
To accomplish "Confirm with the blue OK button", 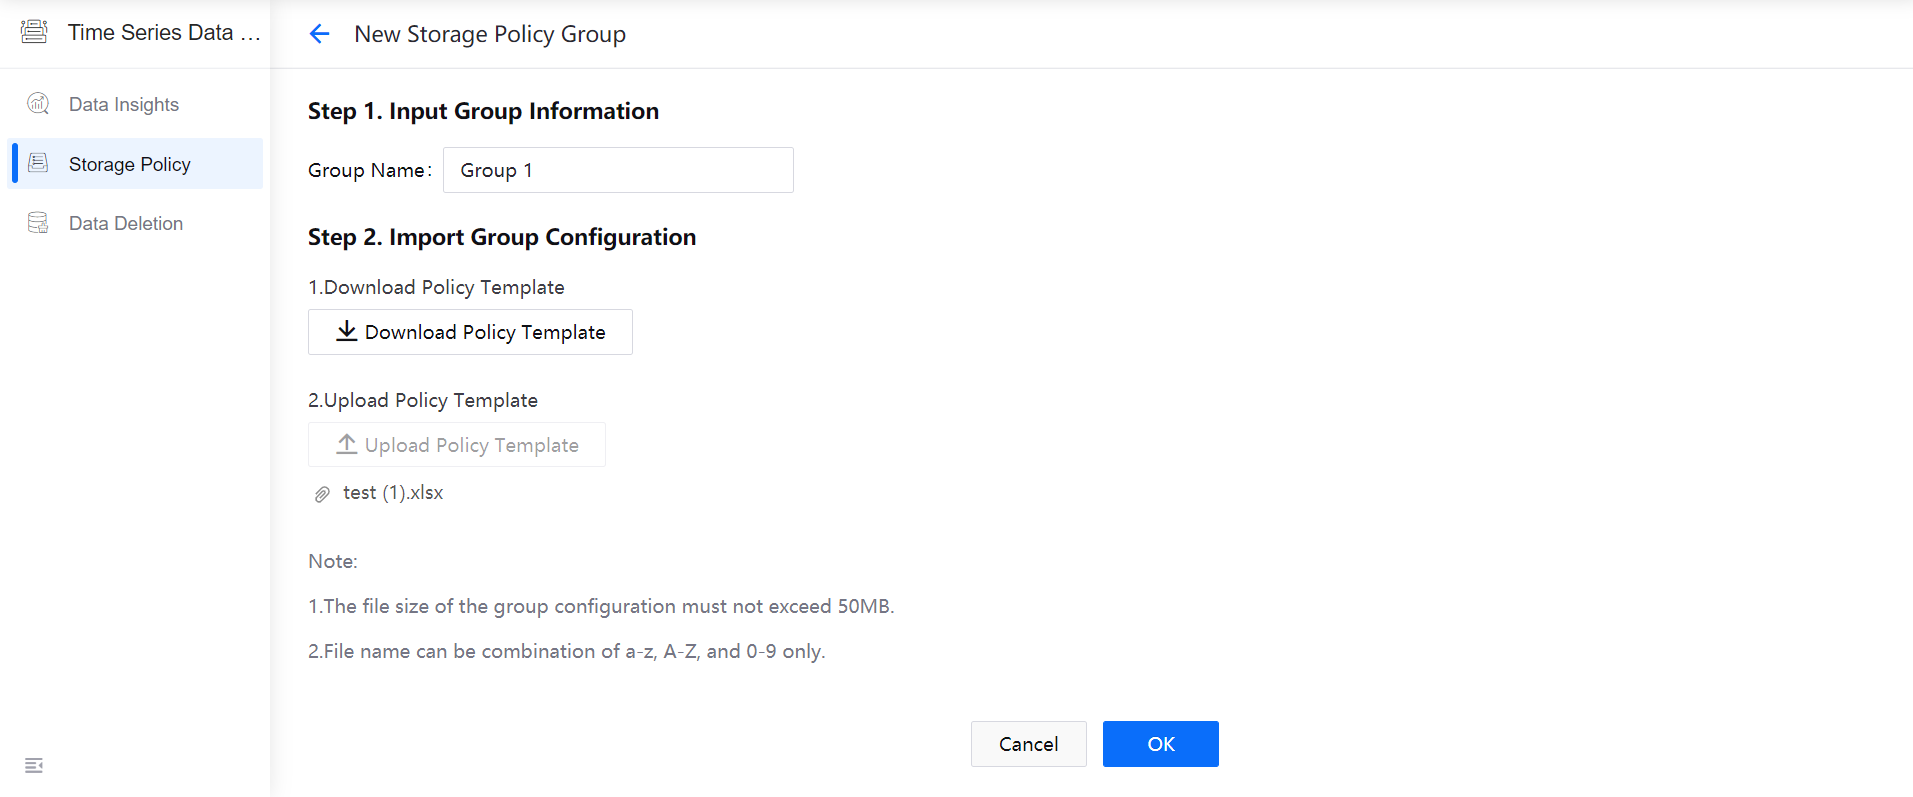I will (1160, 744).
